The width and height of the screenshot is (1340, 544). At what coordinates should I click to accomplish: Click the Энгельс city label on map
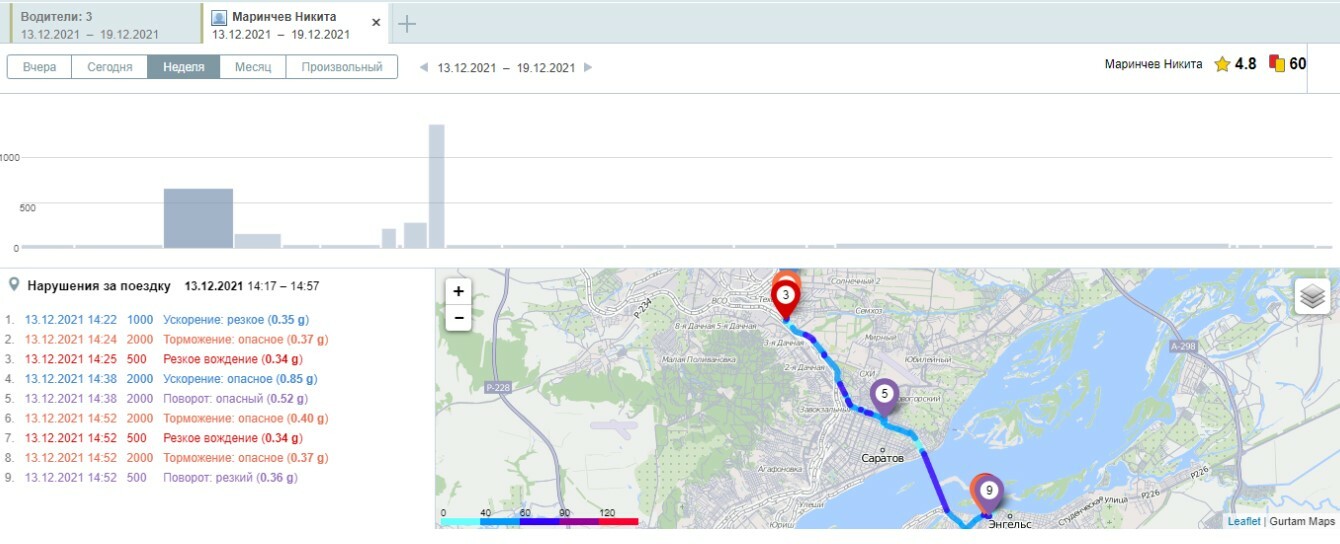pyautogui.click(x=1008, y=523)
